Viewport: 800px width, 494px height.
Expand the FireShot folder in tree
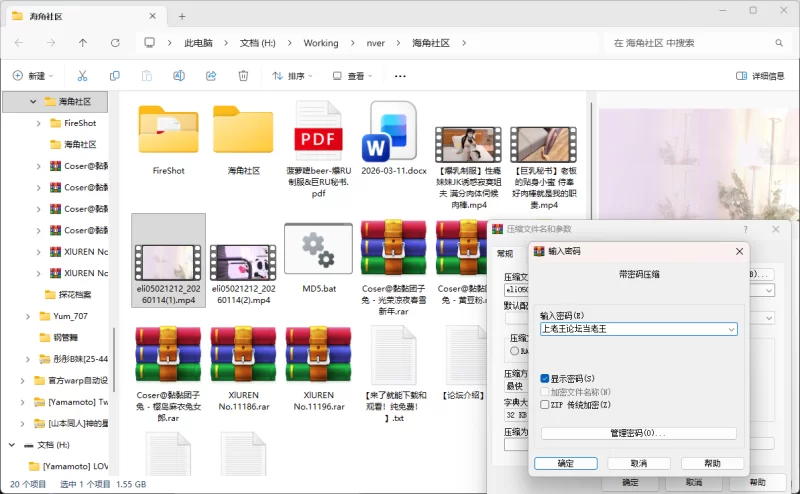pos(39,123)
